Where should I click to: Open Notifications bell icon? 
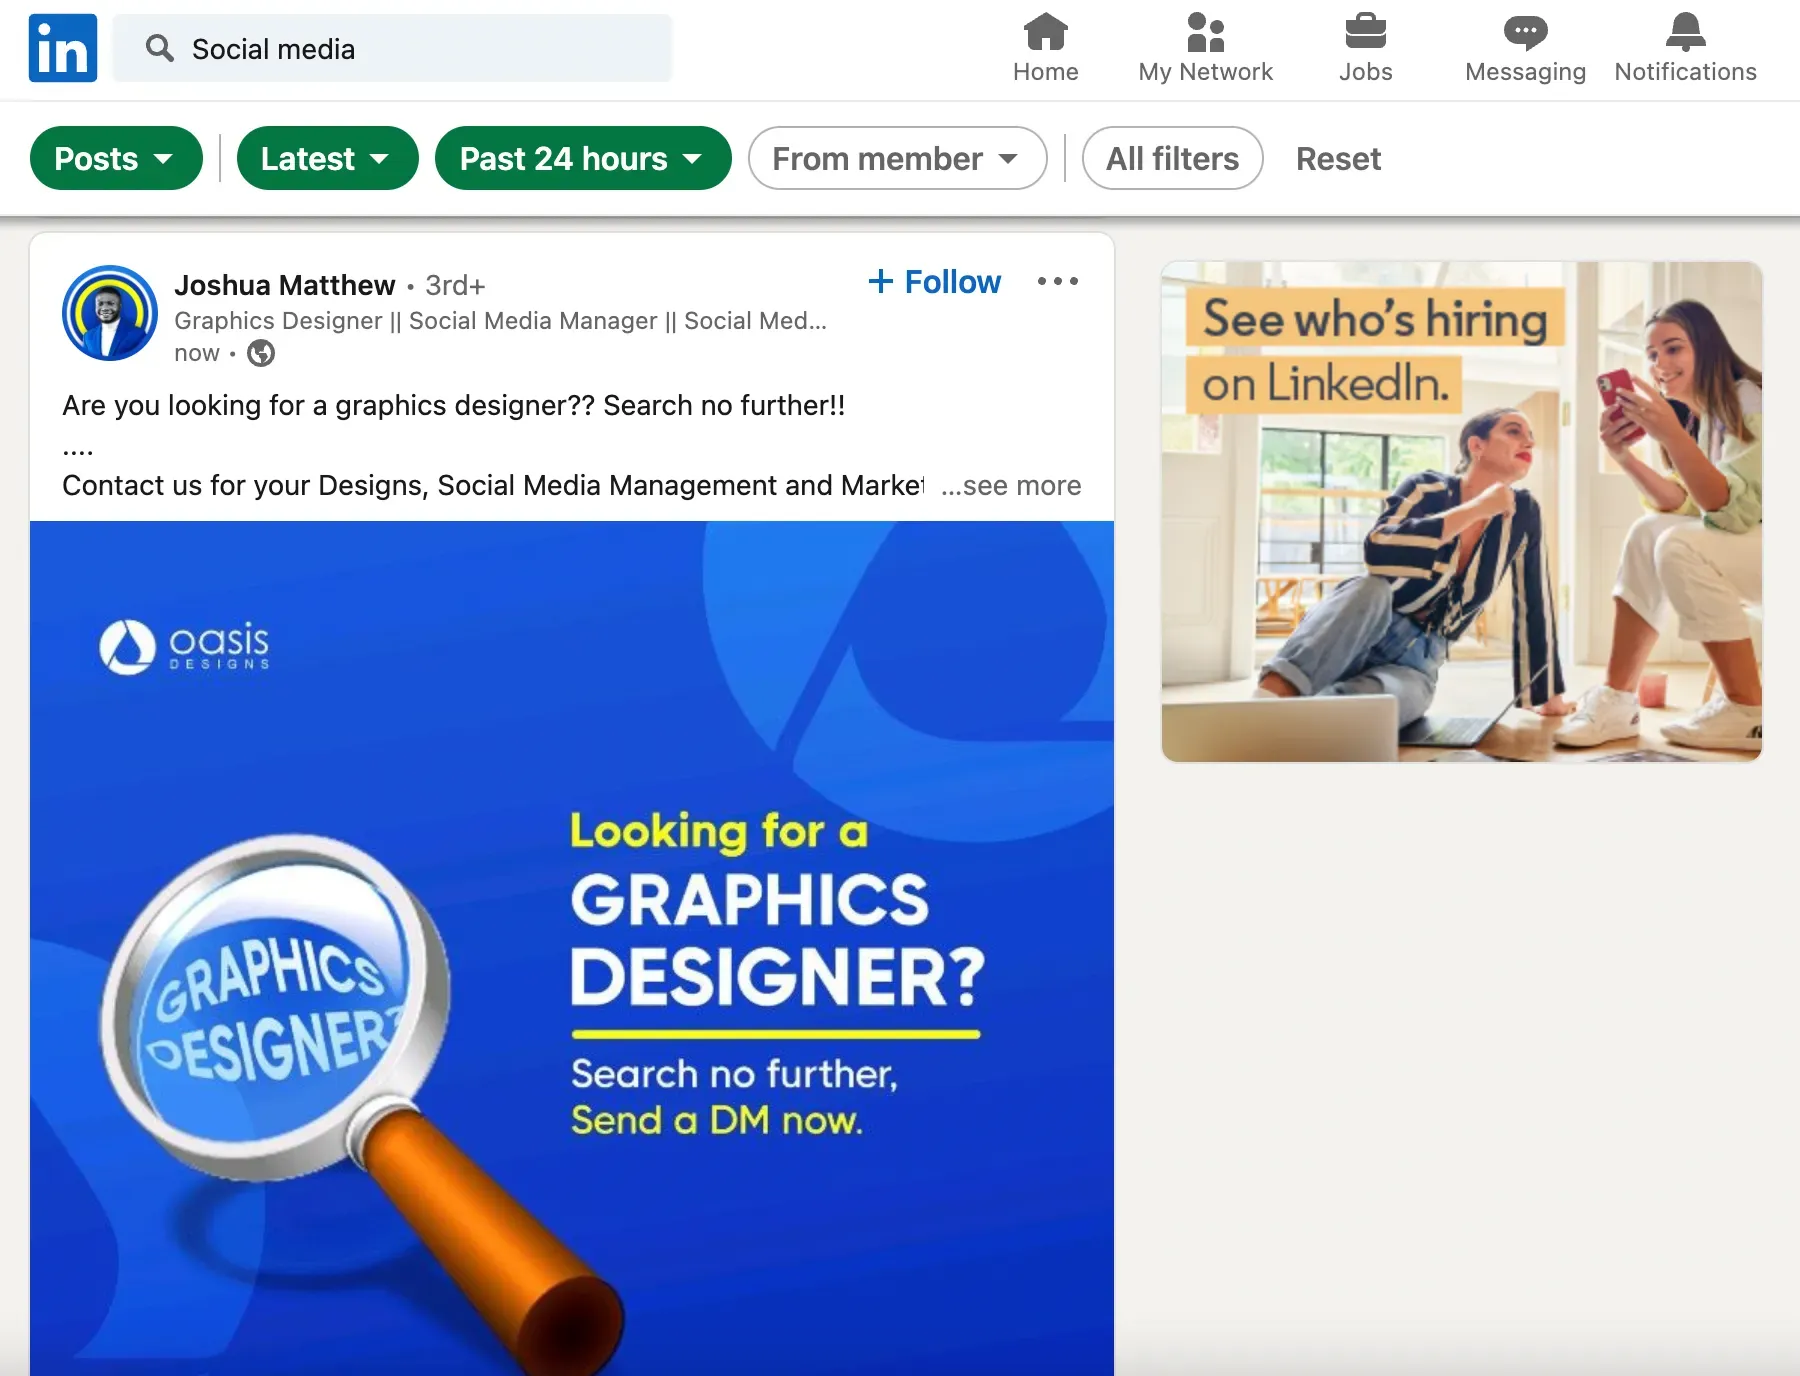click(1685, 32)
